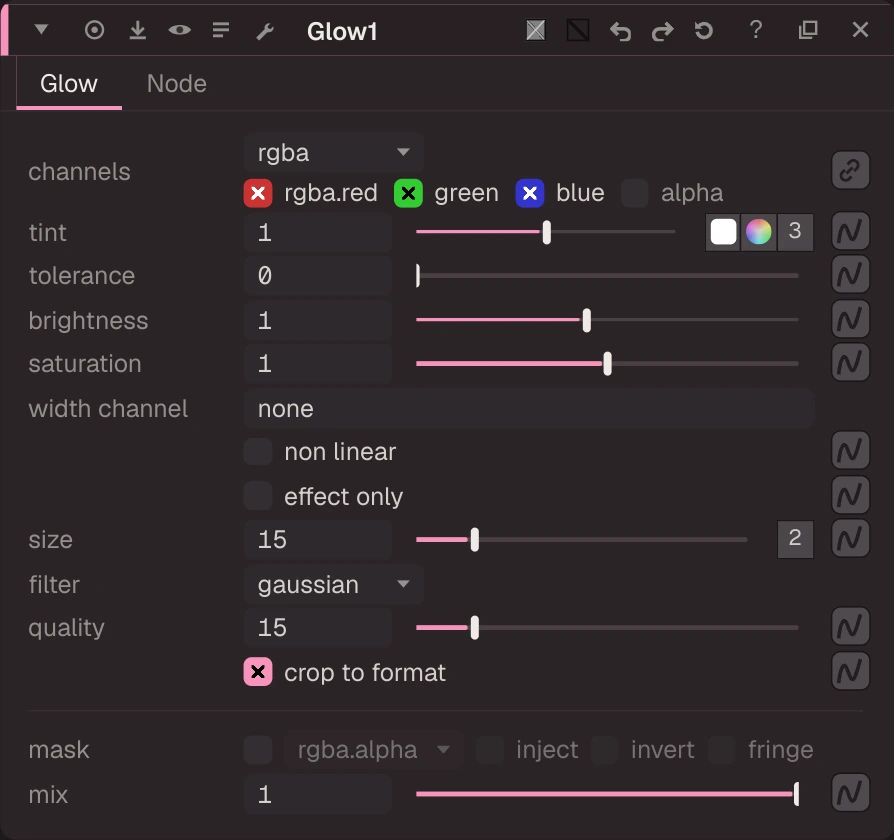Click the saturation slider handle

click(608, 363)
